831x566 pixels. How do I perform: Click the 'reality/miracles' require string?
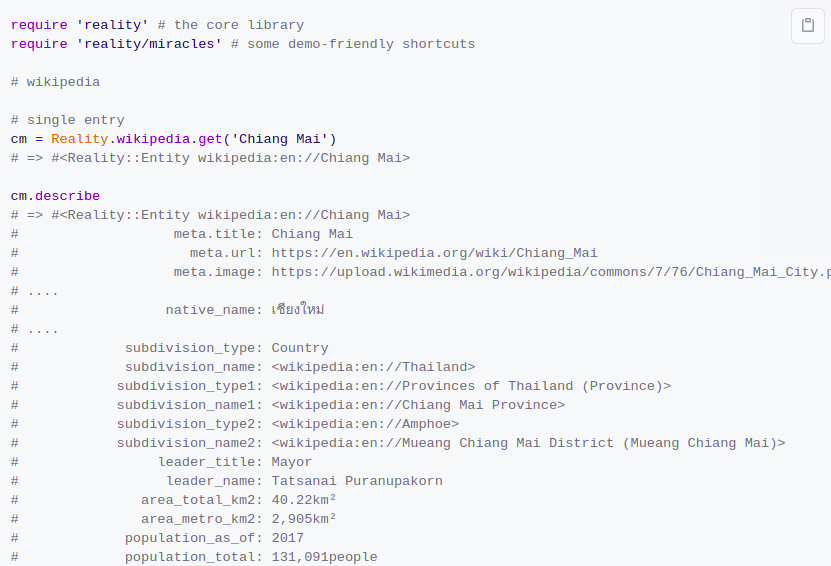pos(149,44)
